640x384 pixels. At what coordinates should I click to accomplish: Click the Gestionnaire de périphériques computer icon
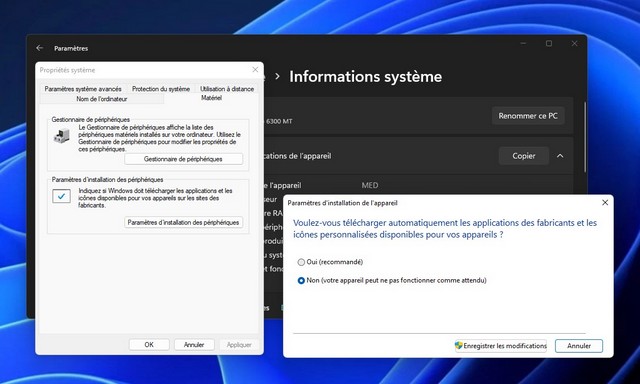(x=62, y=136)
